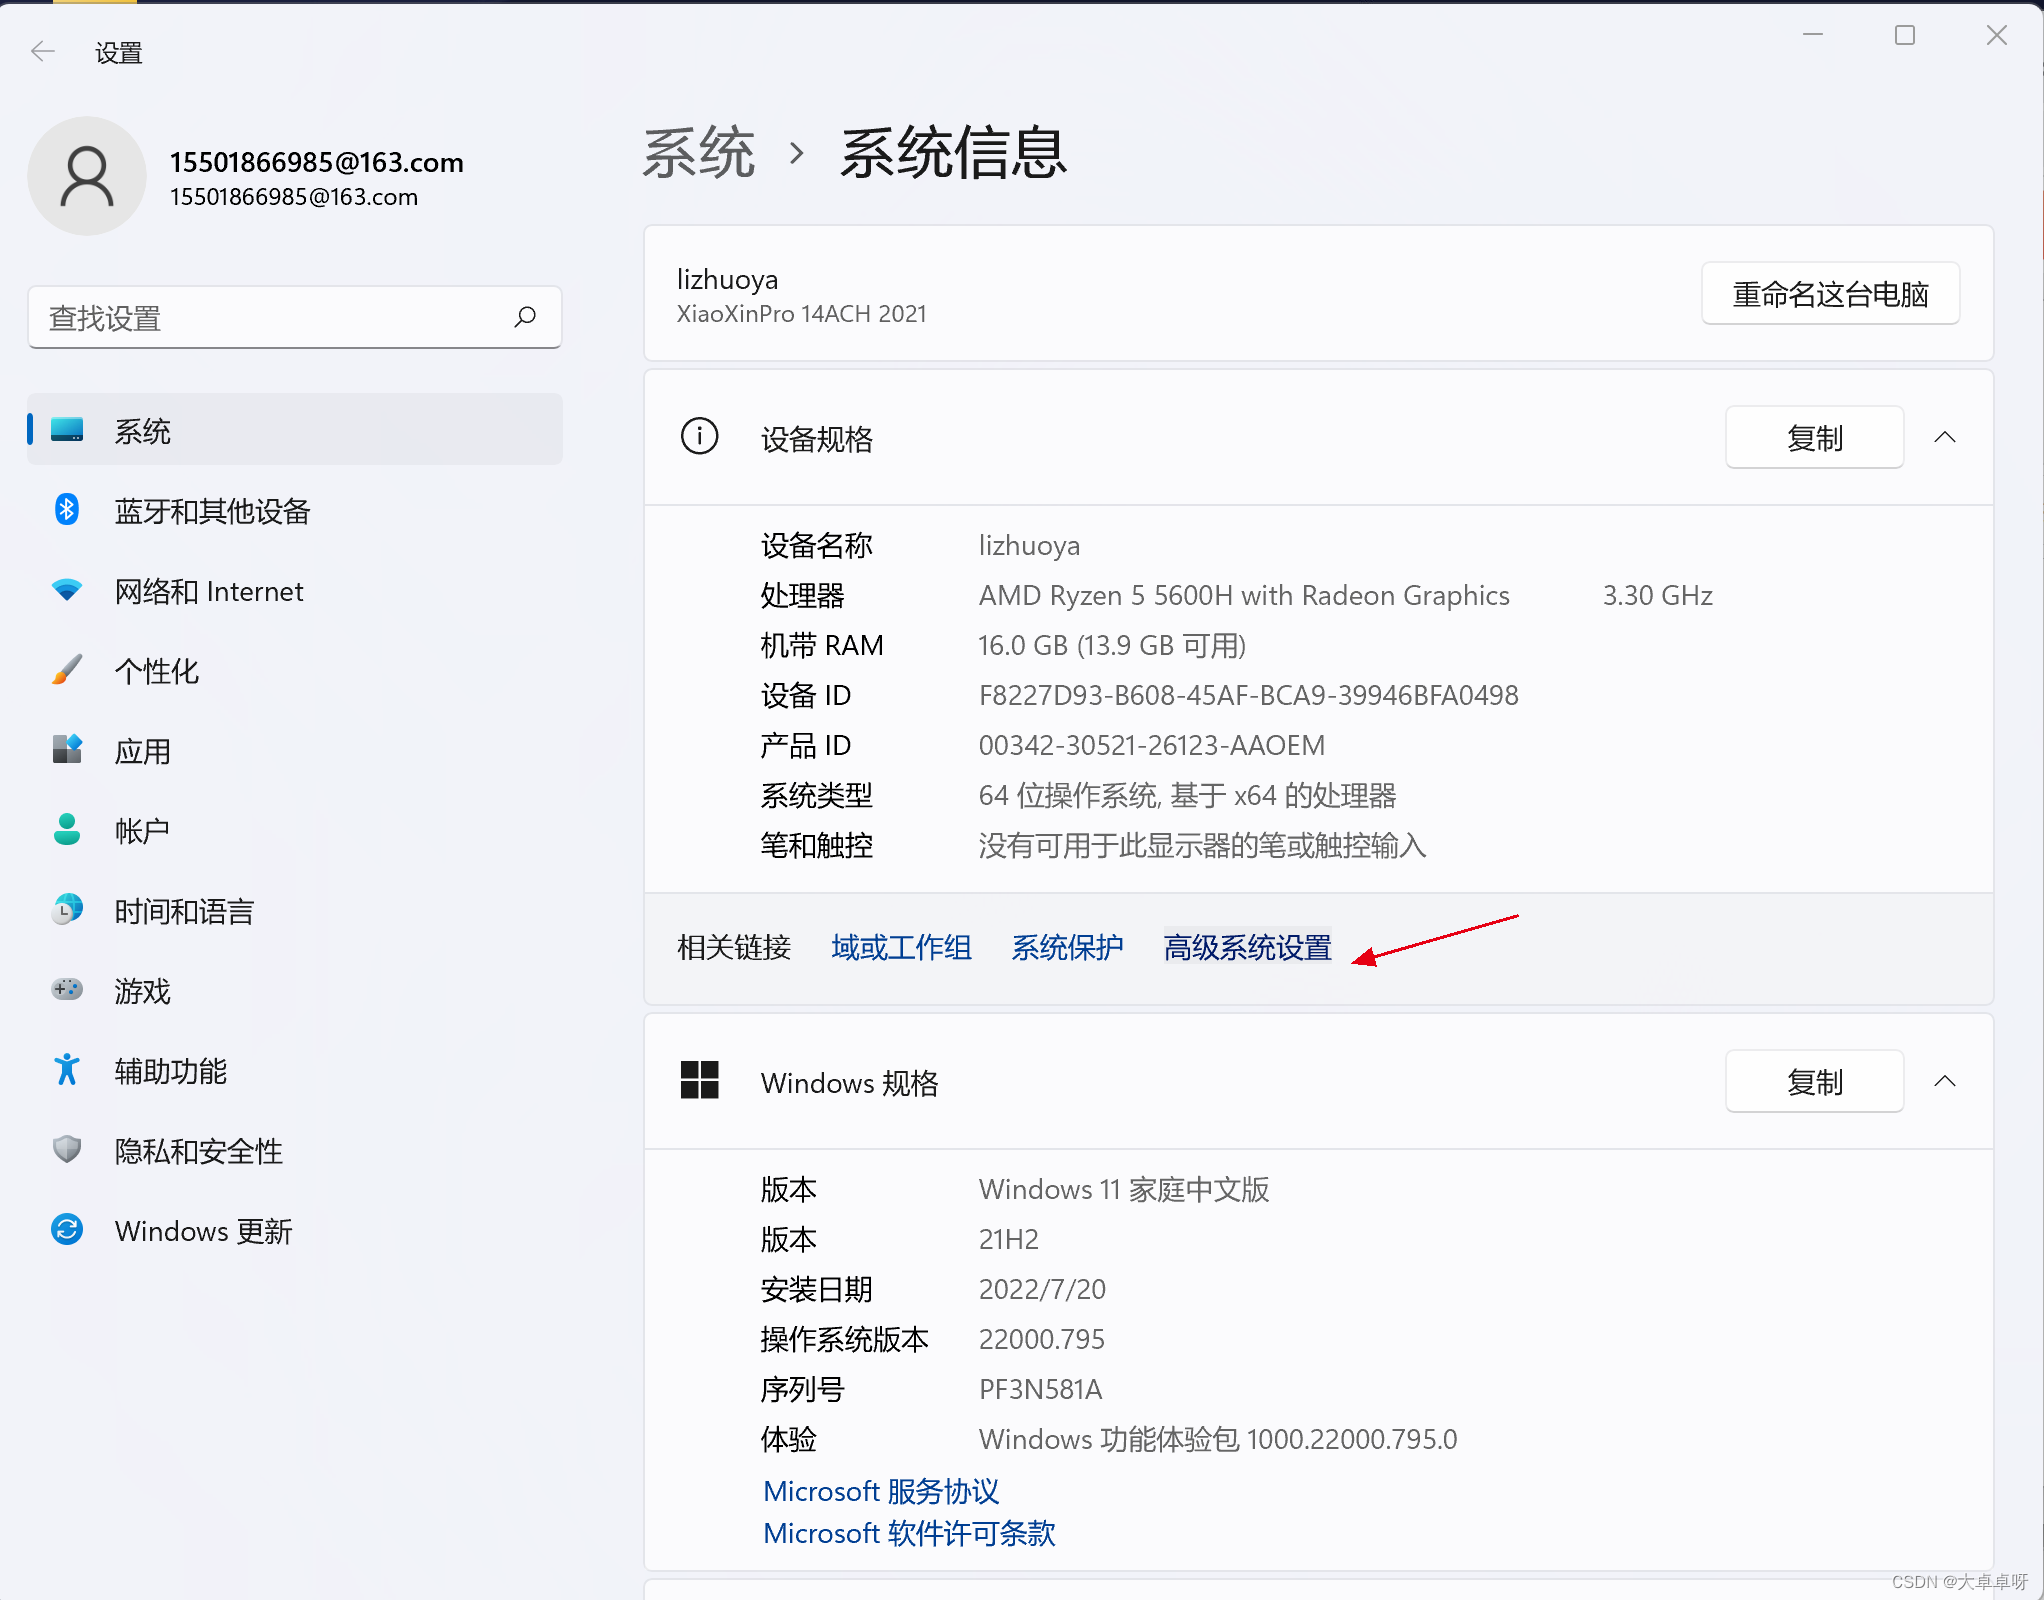Open Microsoft Services Agreement link

[881, 1491]
